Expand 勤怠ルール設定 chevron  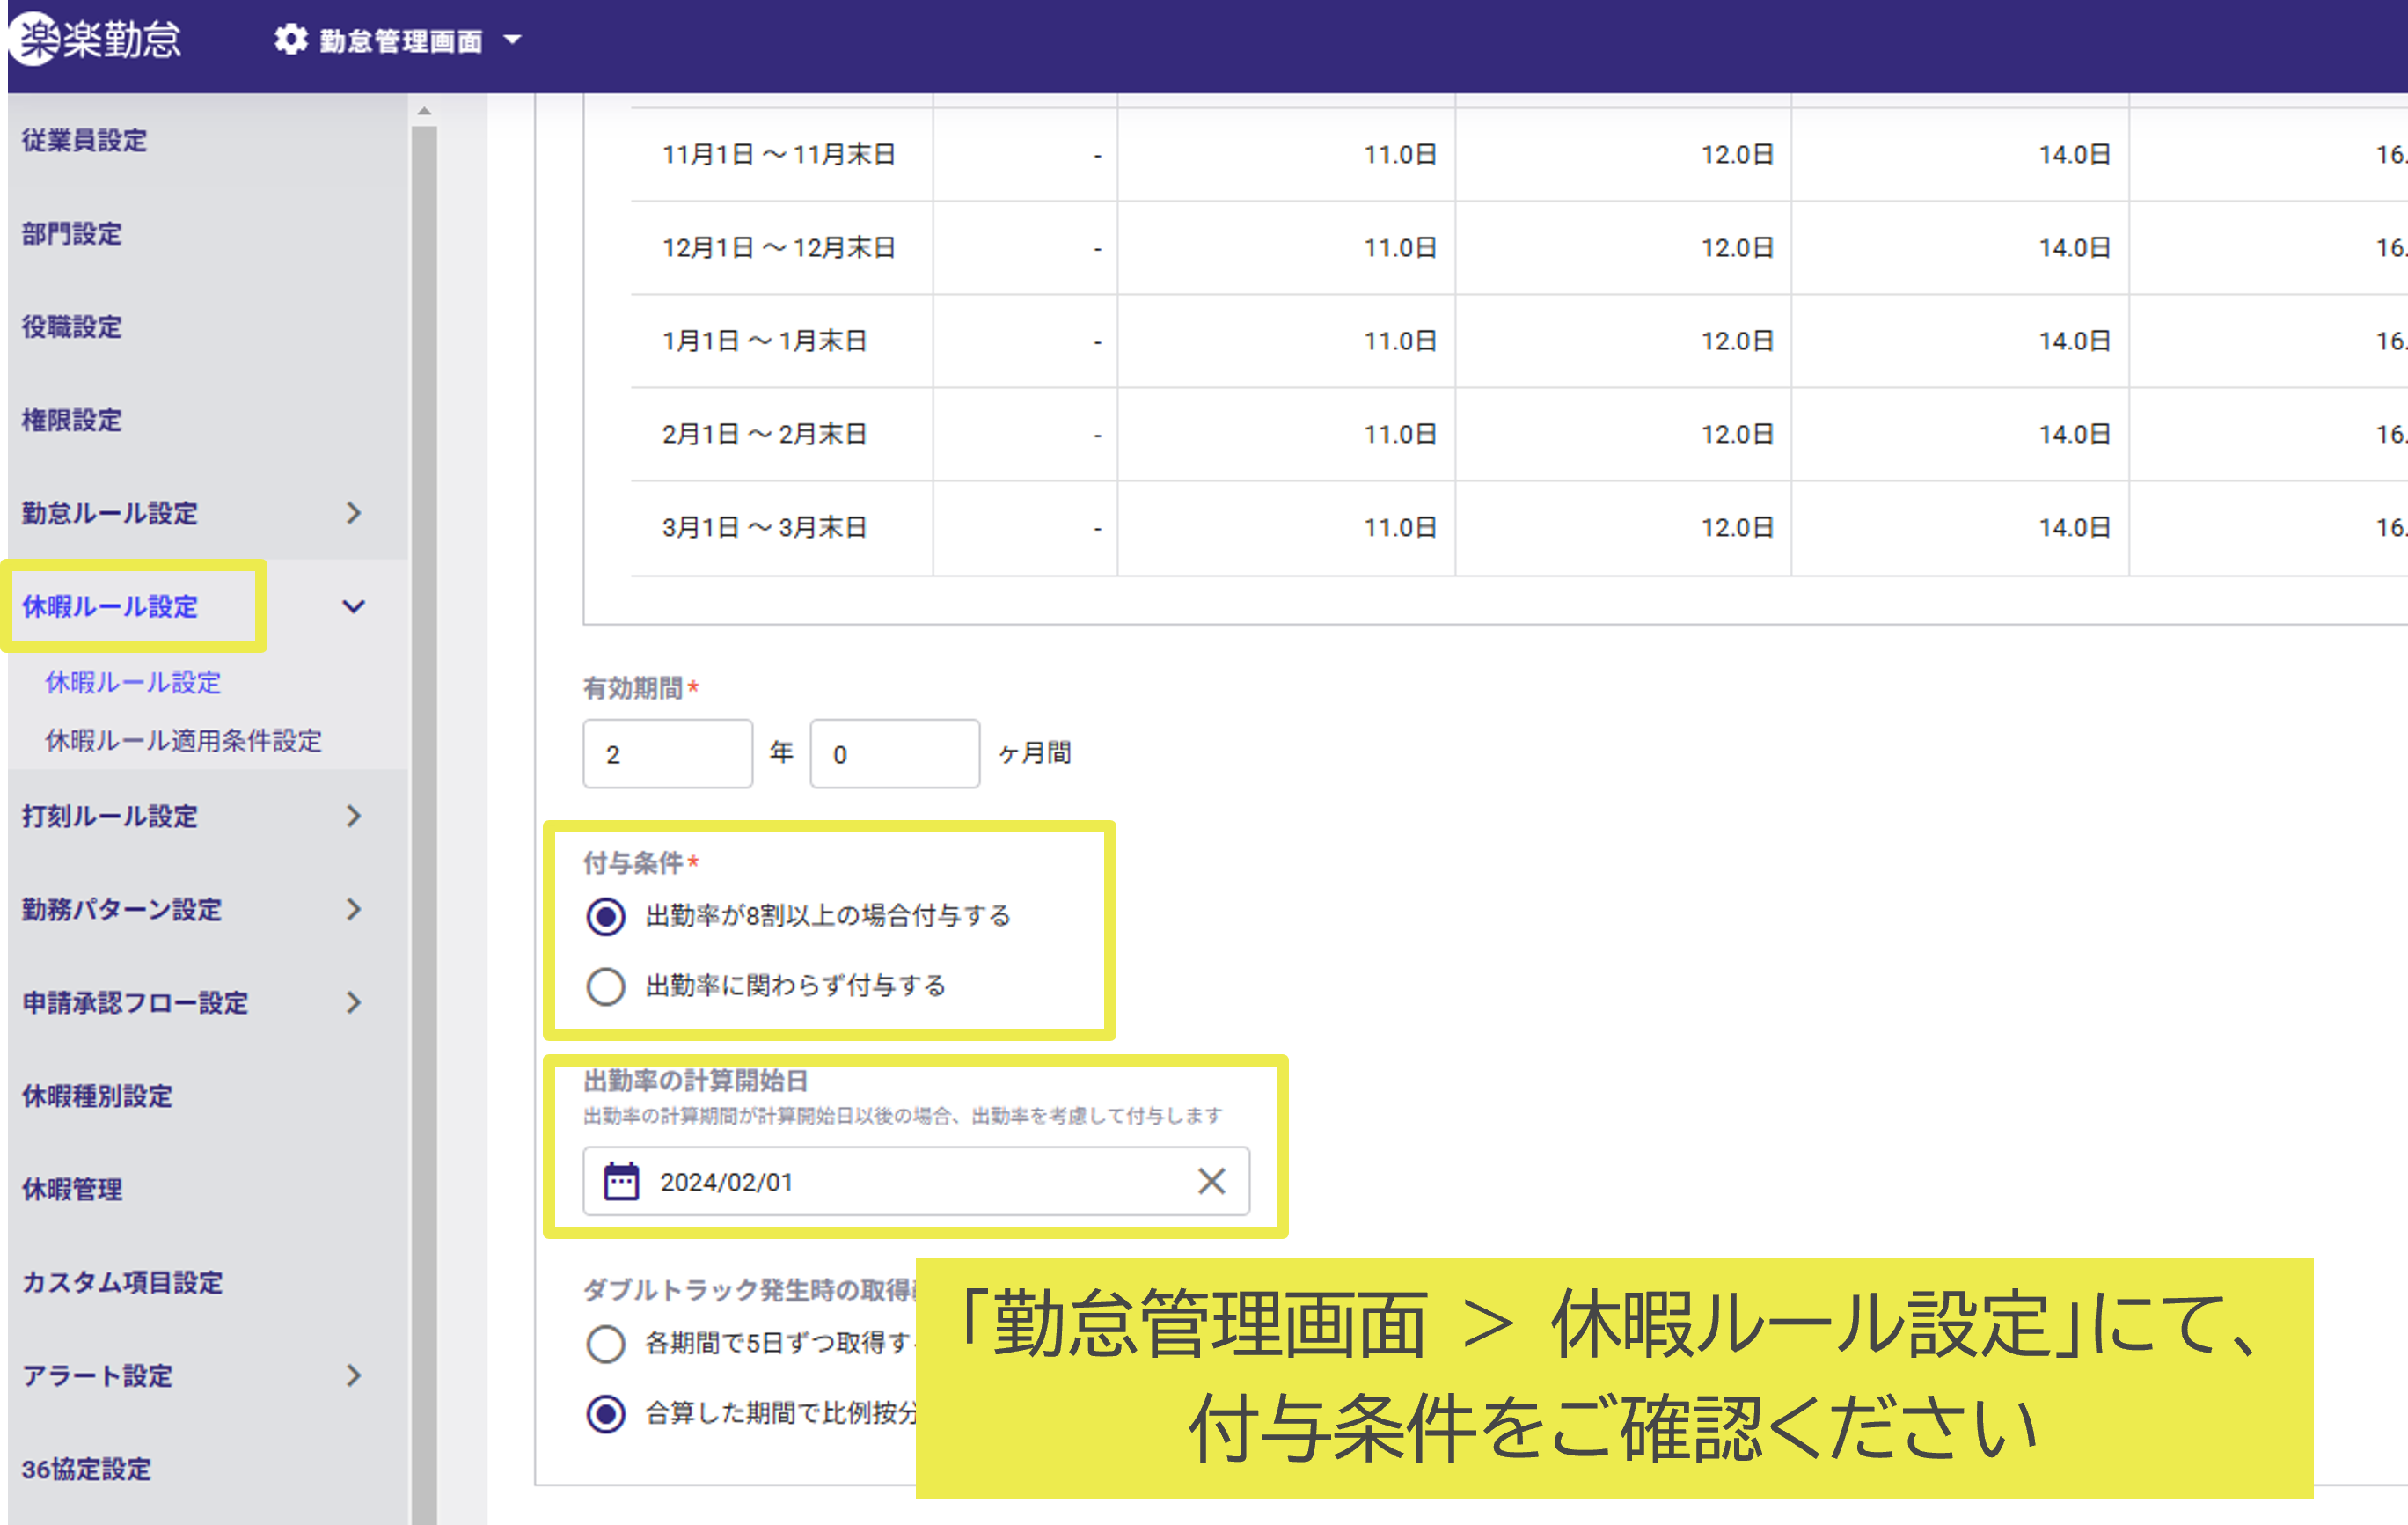[x=353, y=513]
